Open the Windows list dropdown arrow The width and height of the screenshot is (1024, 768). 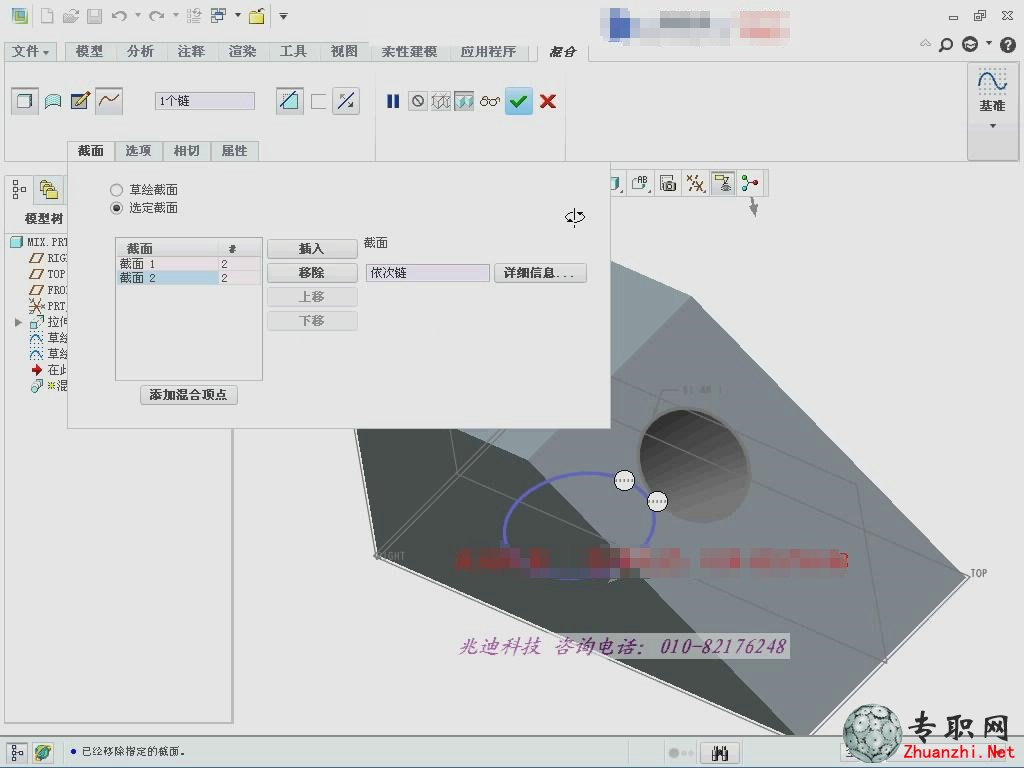pyautogui.click(x=238, y=15)
